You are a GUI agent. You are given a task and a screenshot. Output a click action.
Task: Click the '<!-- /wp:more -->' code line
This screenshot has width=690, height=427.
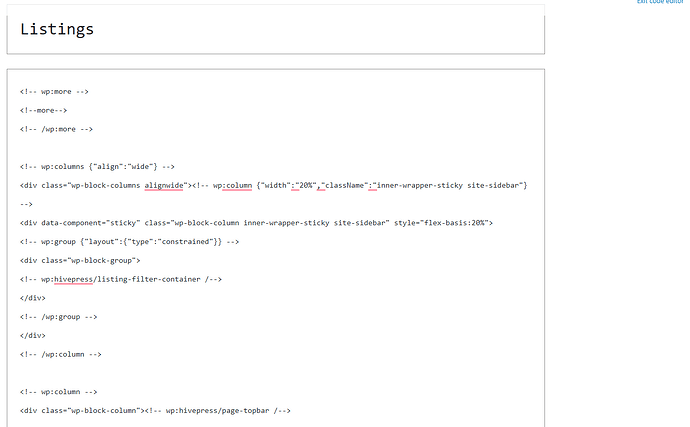click(56, 129)
